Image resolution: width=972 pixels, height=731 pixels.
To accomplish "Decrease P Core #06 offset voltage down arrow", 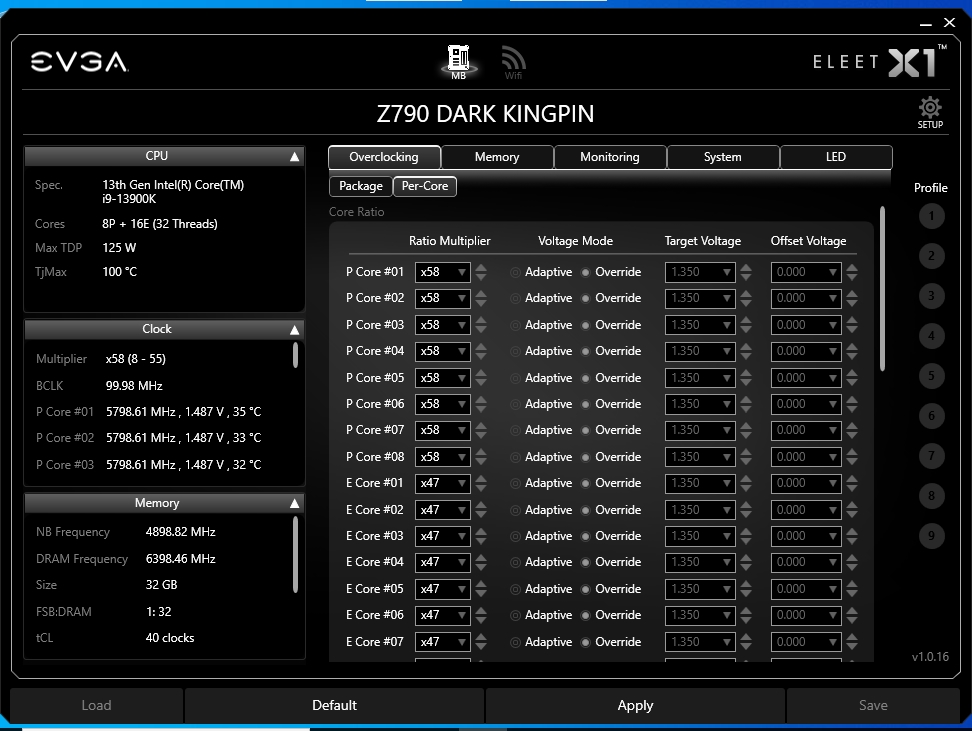I will pyautogui.click(x=852, y=409).
